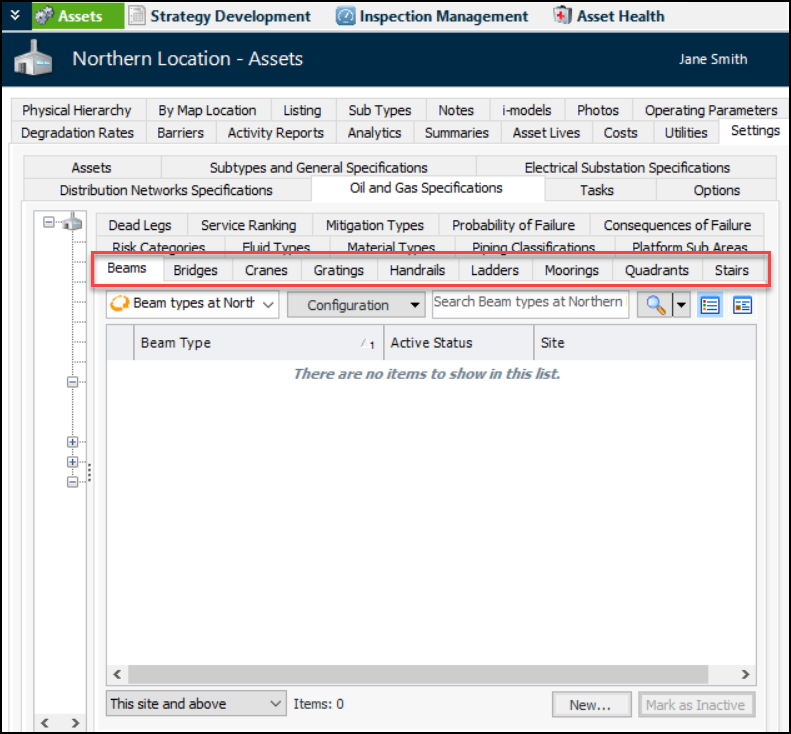791x734 pixels.
Task: Open the Handrails tab
Action: [x=417, y=270]
